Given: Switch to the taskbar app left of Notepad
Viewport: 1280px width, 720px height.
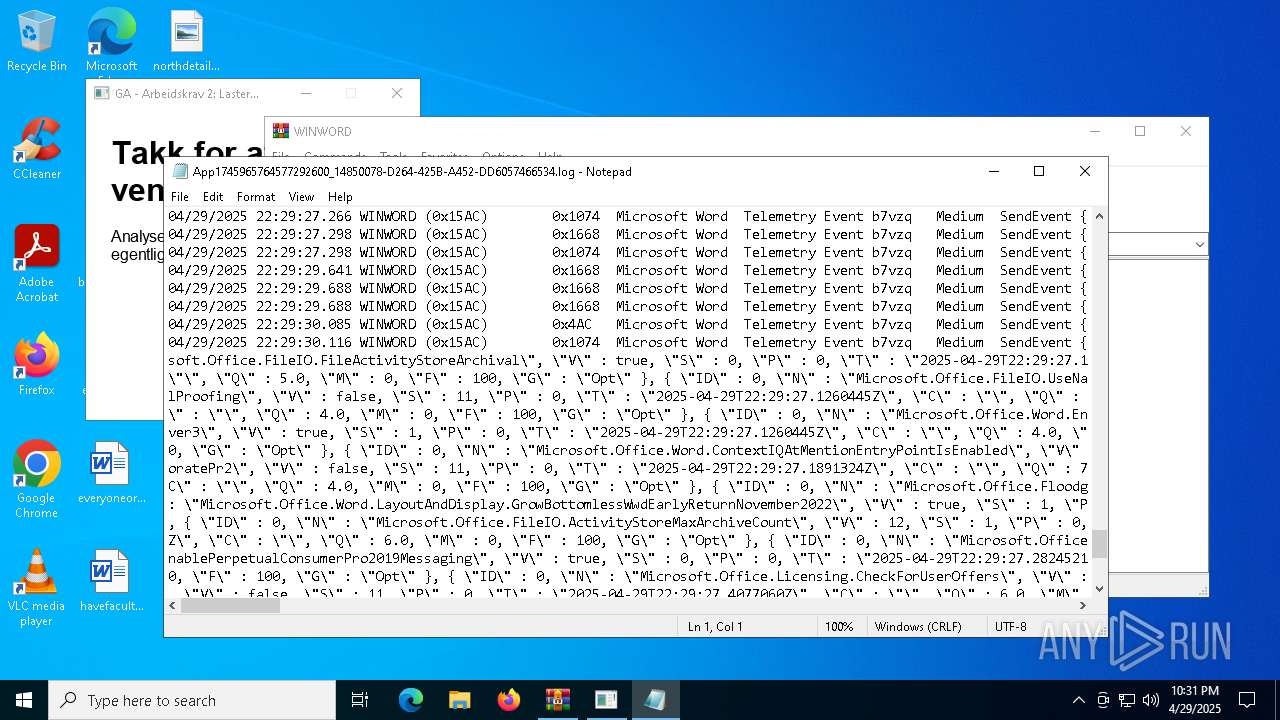Looking at the screenshot, I should (x=607, y=700).
